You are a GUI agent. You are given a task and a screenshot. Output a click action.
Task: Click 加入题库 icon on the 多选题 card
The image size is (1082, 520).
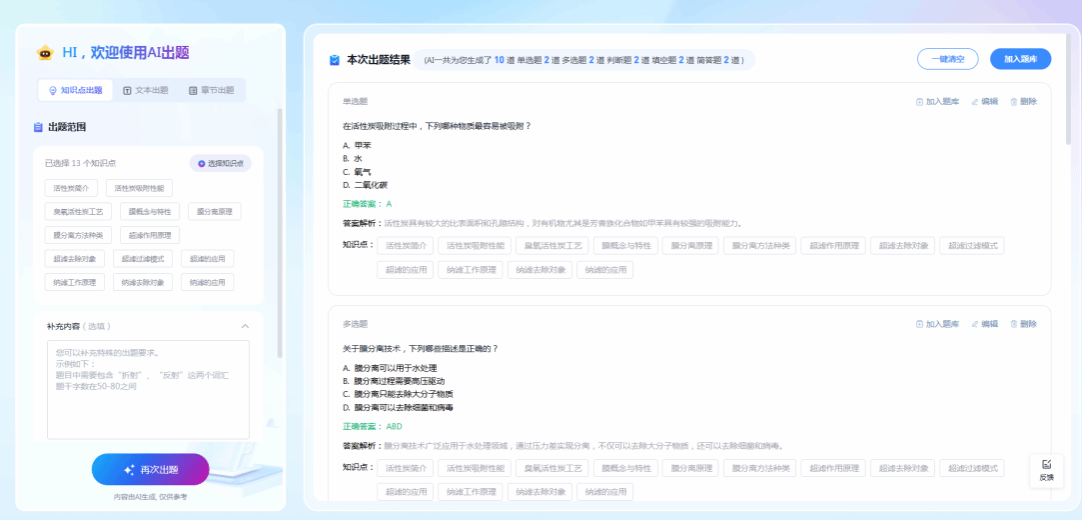tap(919, 324)
